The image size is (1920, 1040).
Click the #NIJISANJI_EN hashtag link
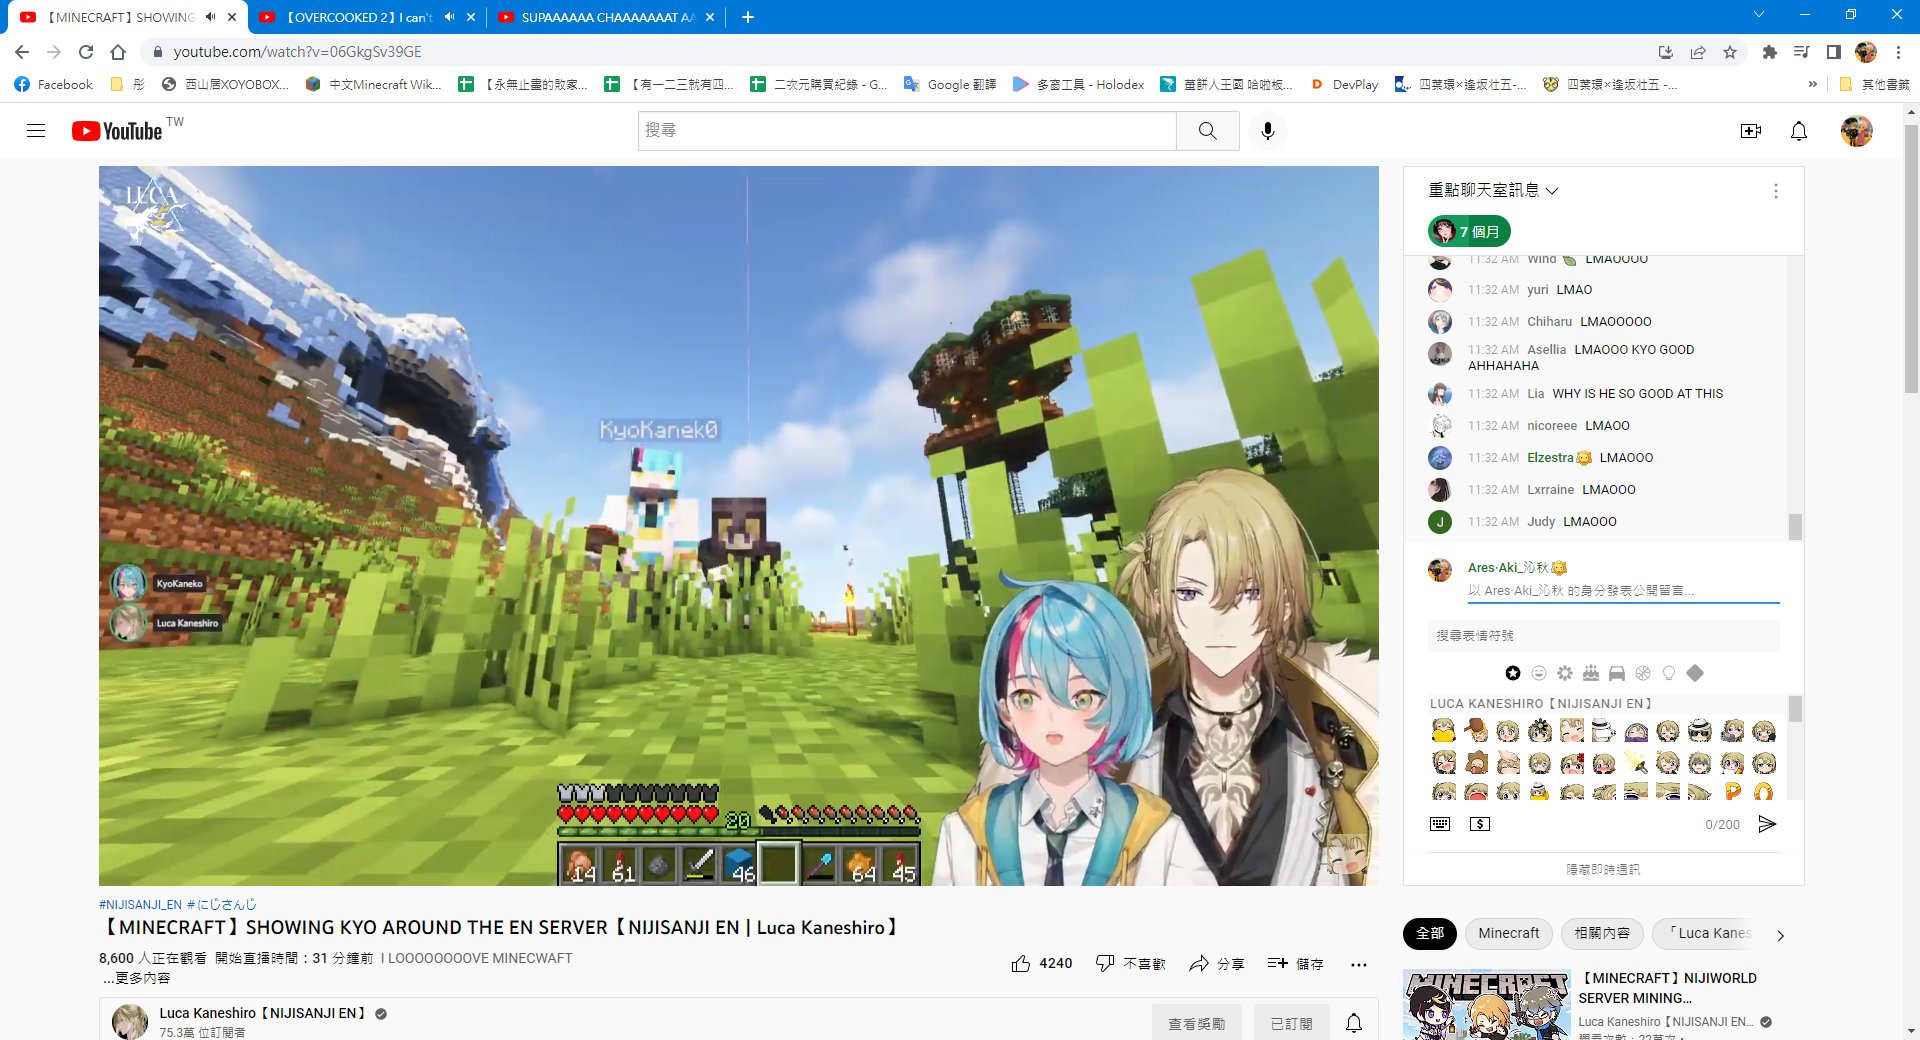click(x=140, y=904)
